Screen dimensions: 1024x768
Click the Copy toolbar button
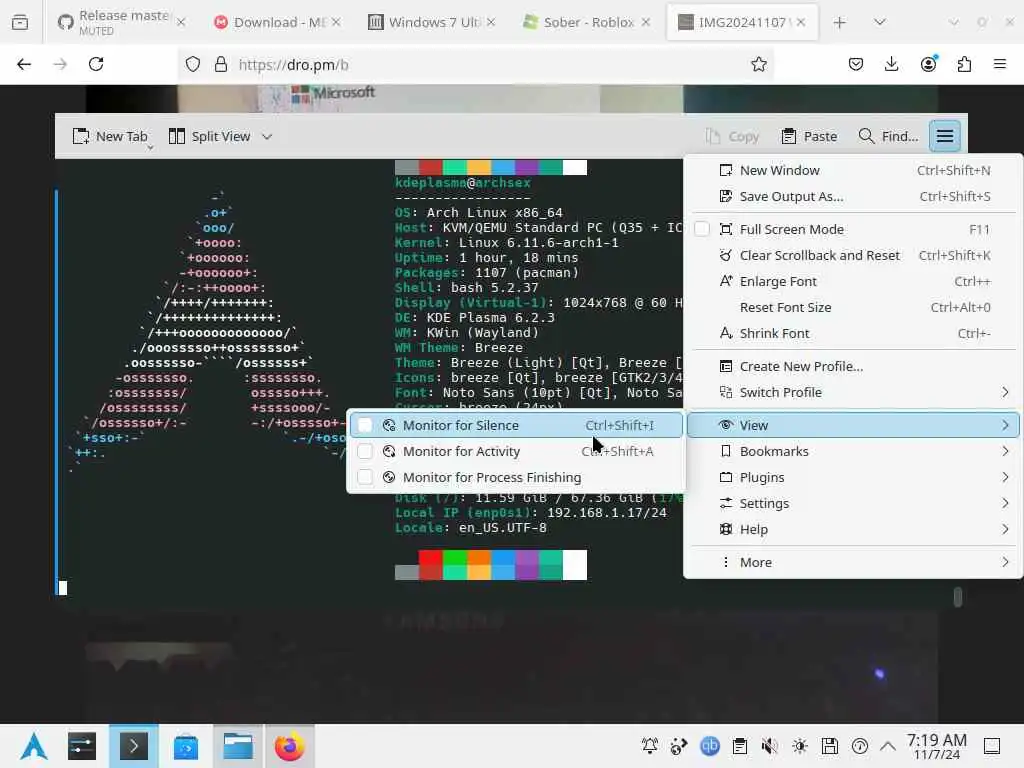[x=733, y=136]
